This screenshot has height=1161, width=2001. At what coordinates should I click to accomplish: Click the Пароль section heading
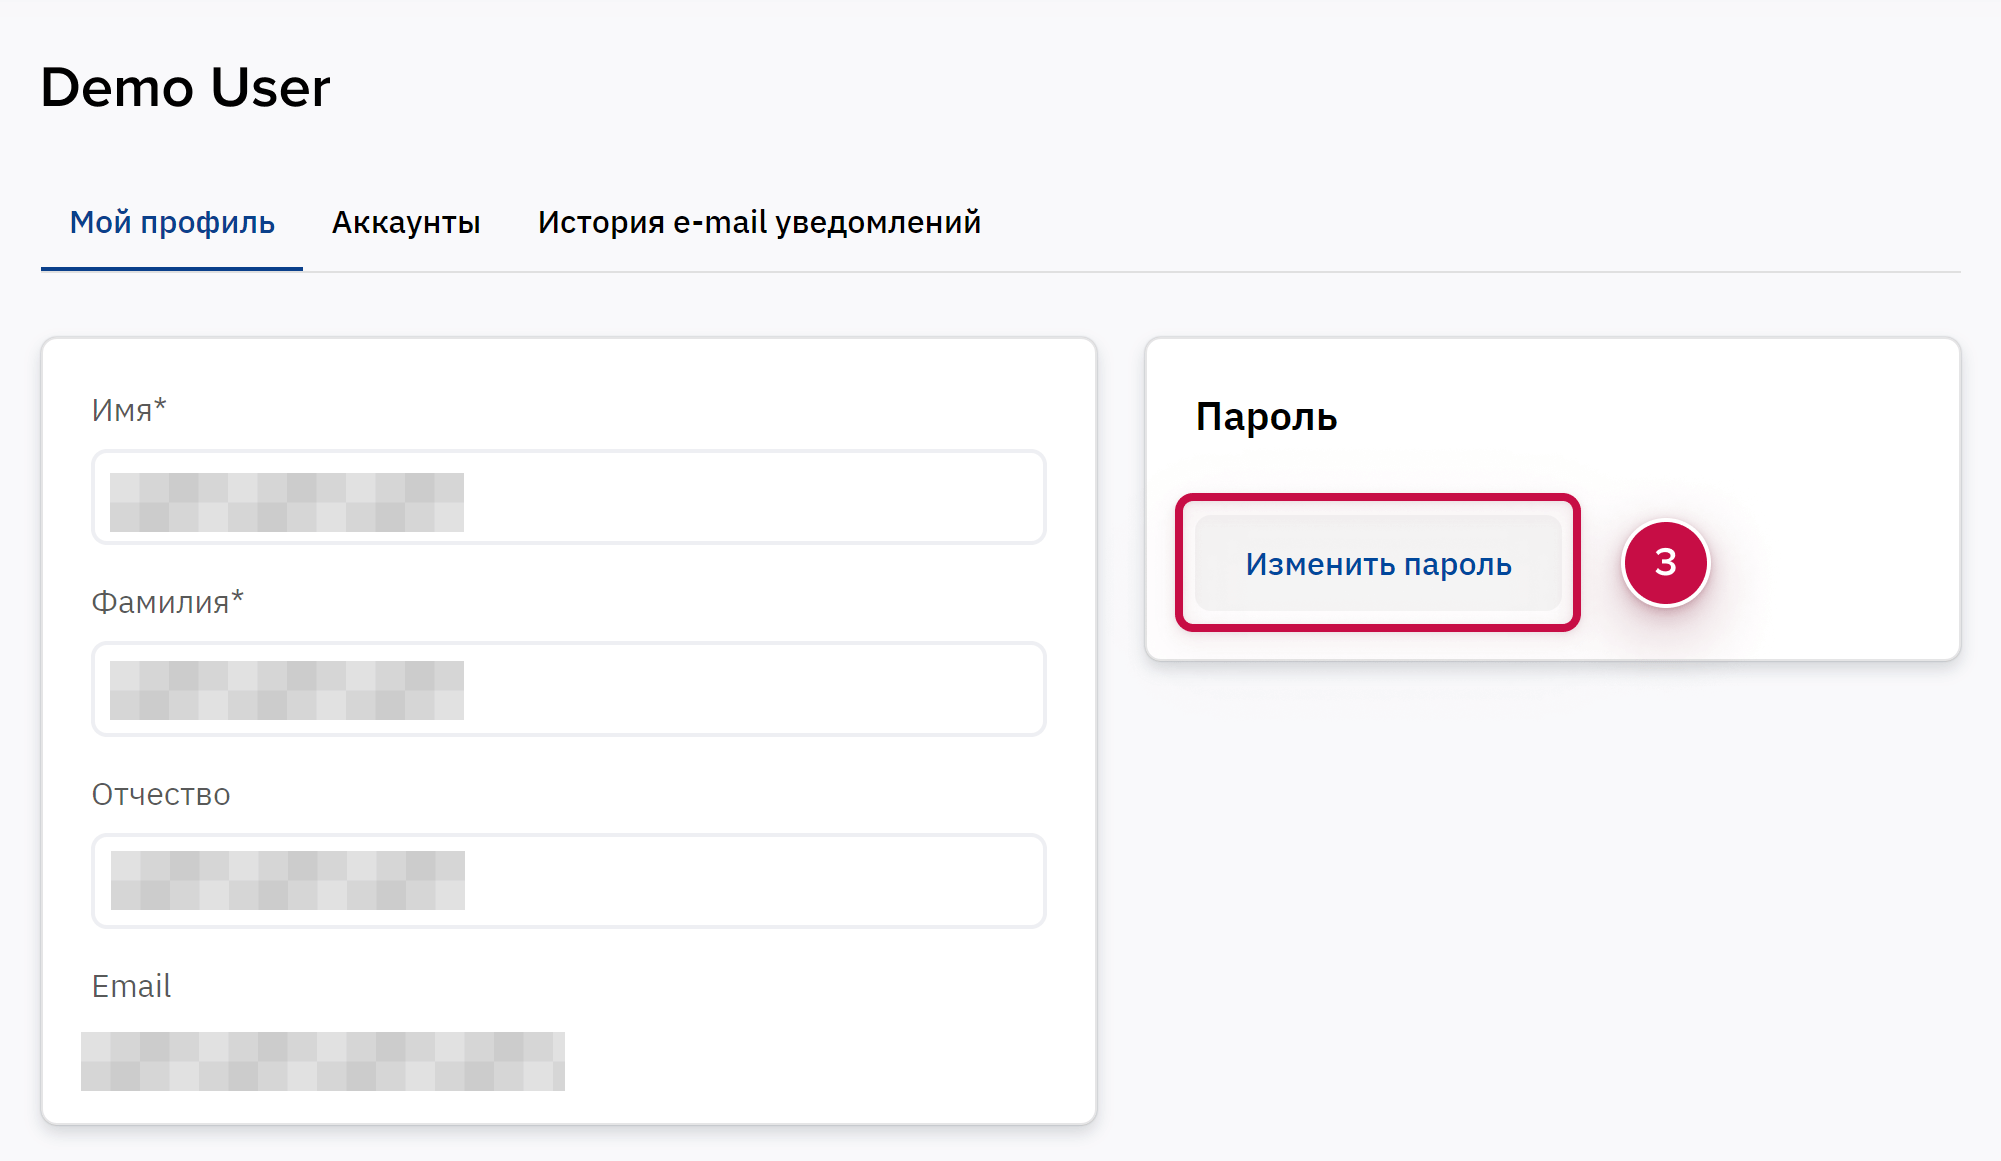coord(1266,417)
